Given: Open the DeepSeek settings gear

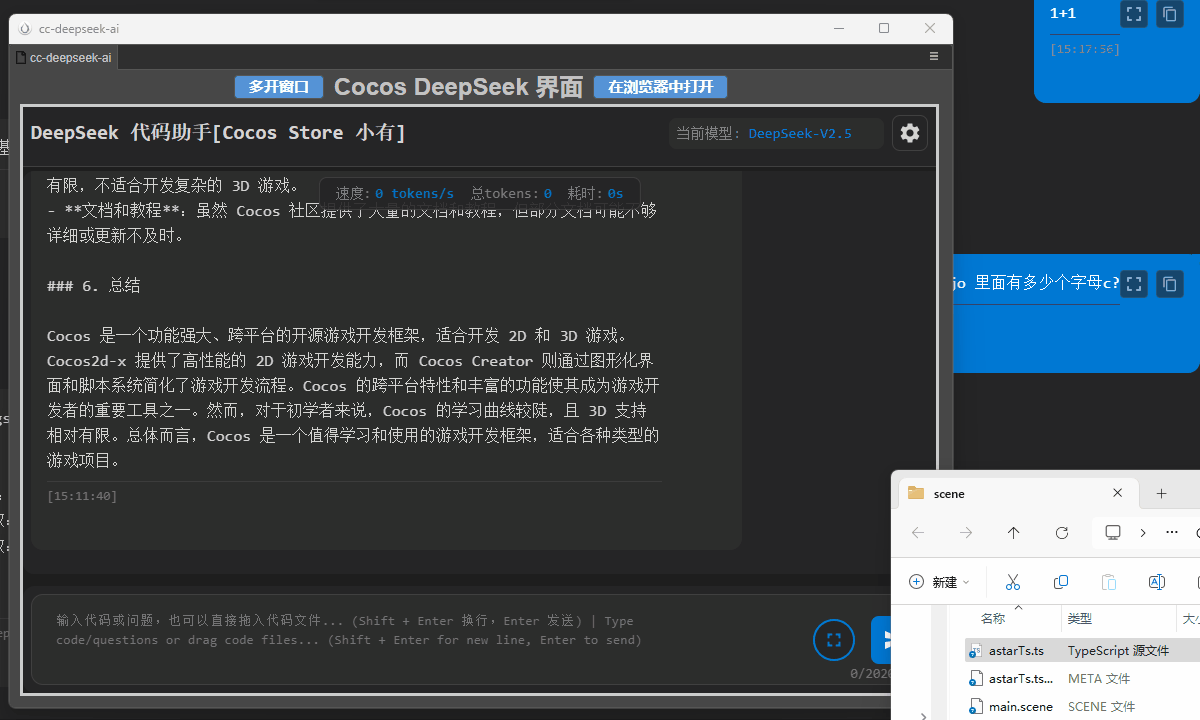Looking at the screenshot, I should pos(910,133).
